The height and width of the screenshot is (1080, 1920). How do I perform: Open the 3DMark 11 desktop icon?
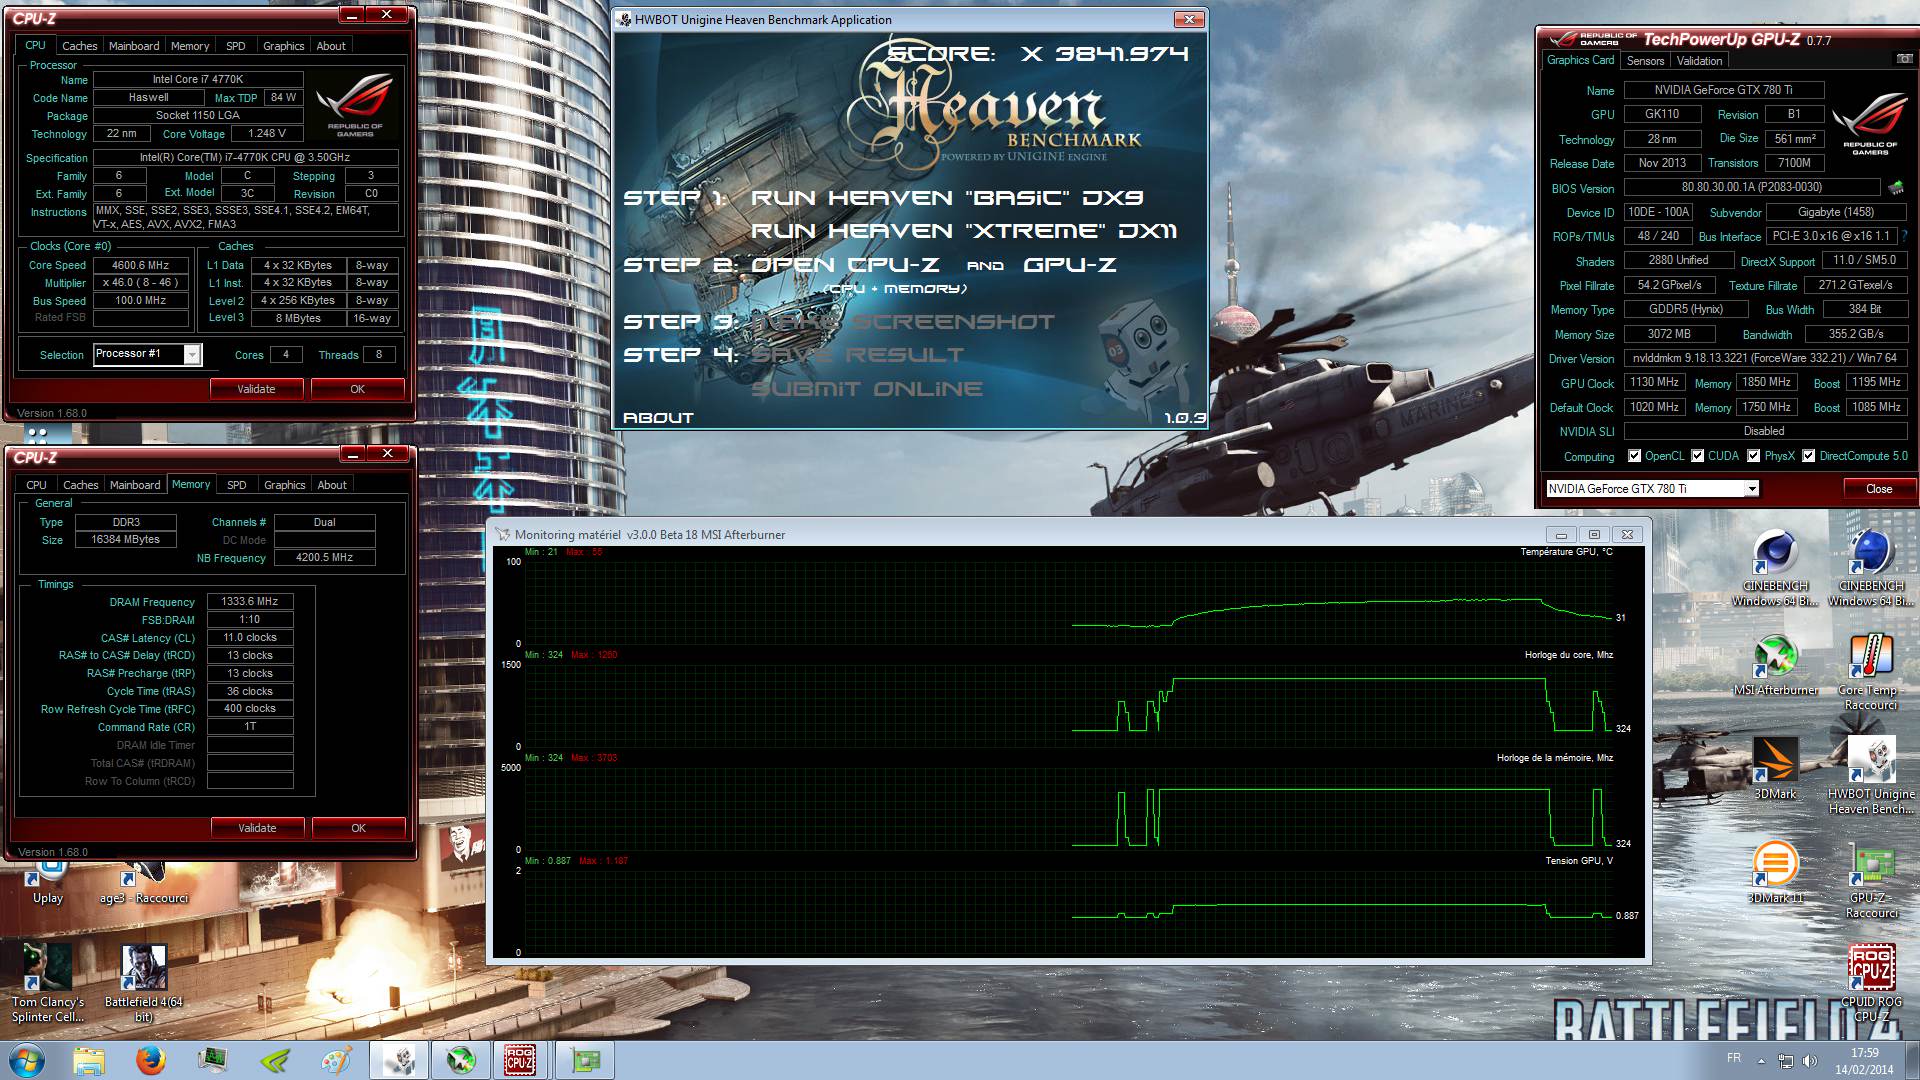(1775, 873)
